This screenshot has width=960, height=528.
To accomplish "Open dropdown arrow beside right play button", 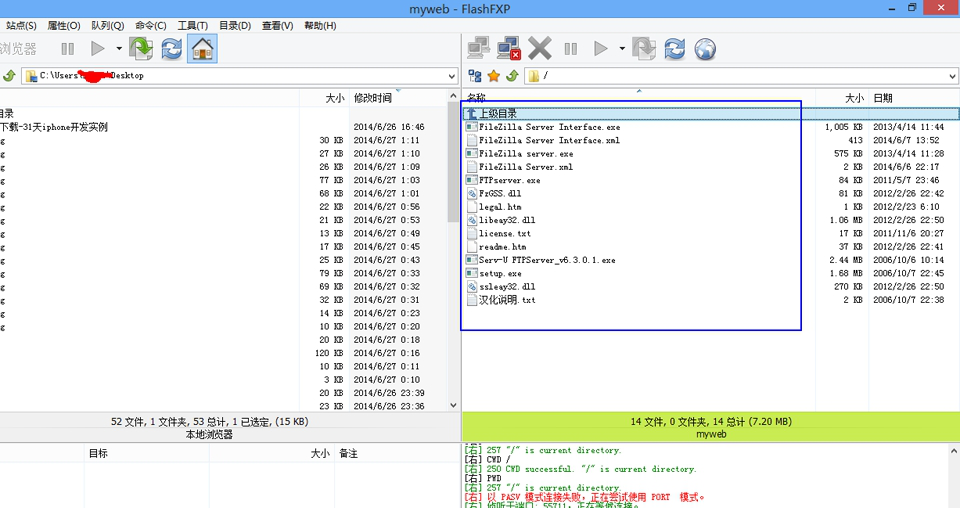I will tap(622, 48).
